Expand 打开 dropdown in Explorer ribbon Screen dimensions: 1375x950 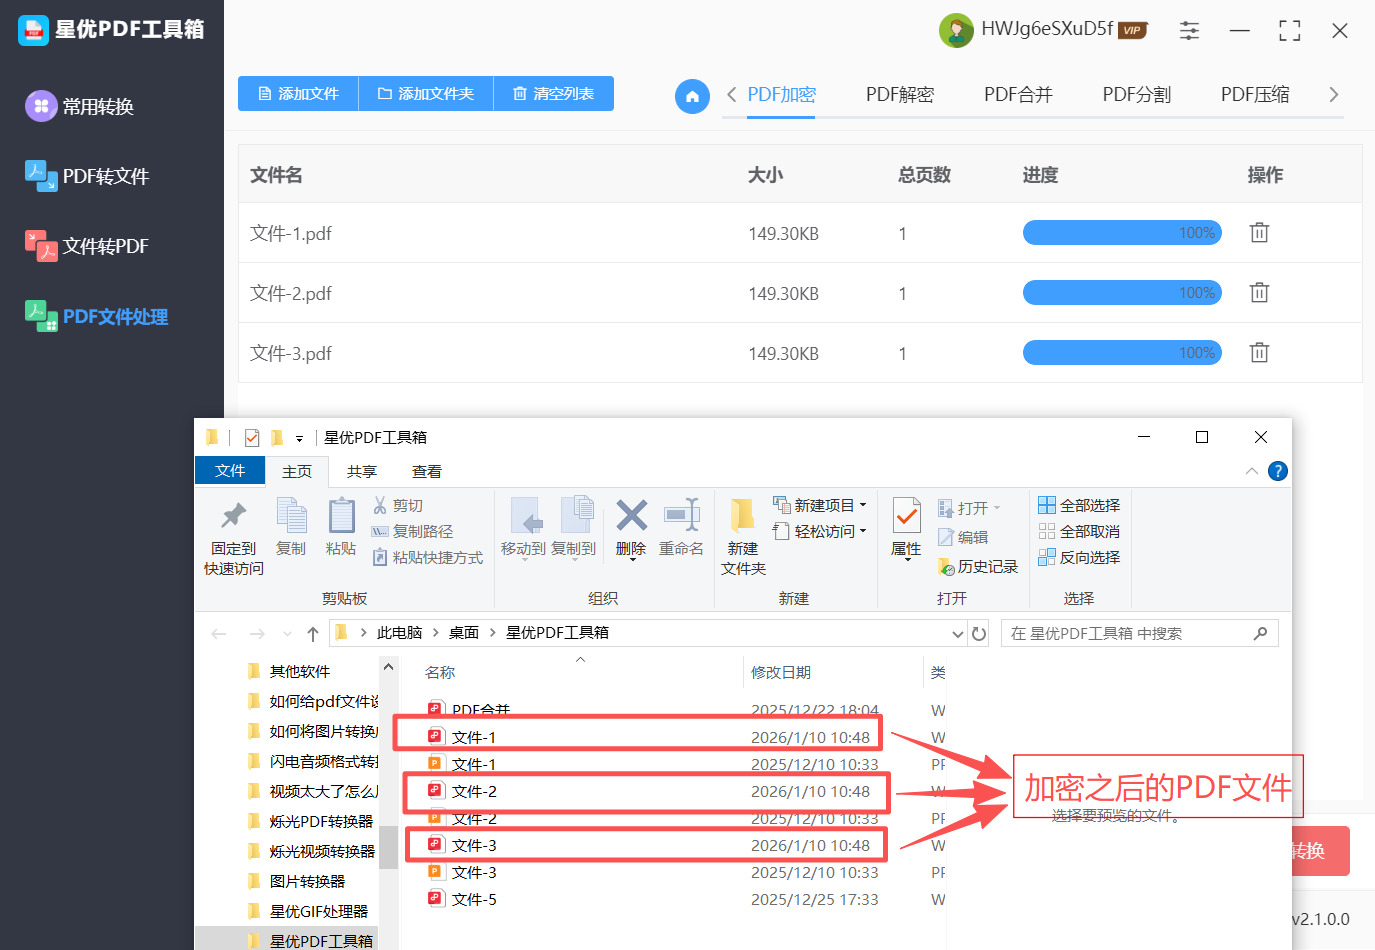click(997, 508)
